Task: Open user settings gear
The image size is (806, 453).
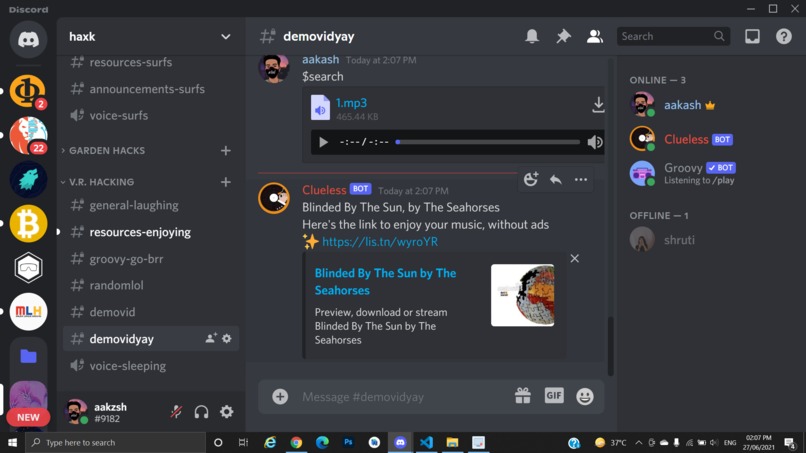Action: pos(227,411)
